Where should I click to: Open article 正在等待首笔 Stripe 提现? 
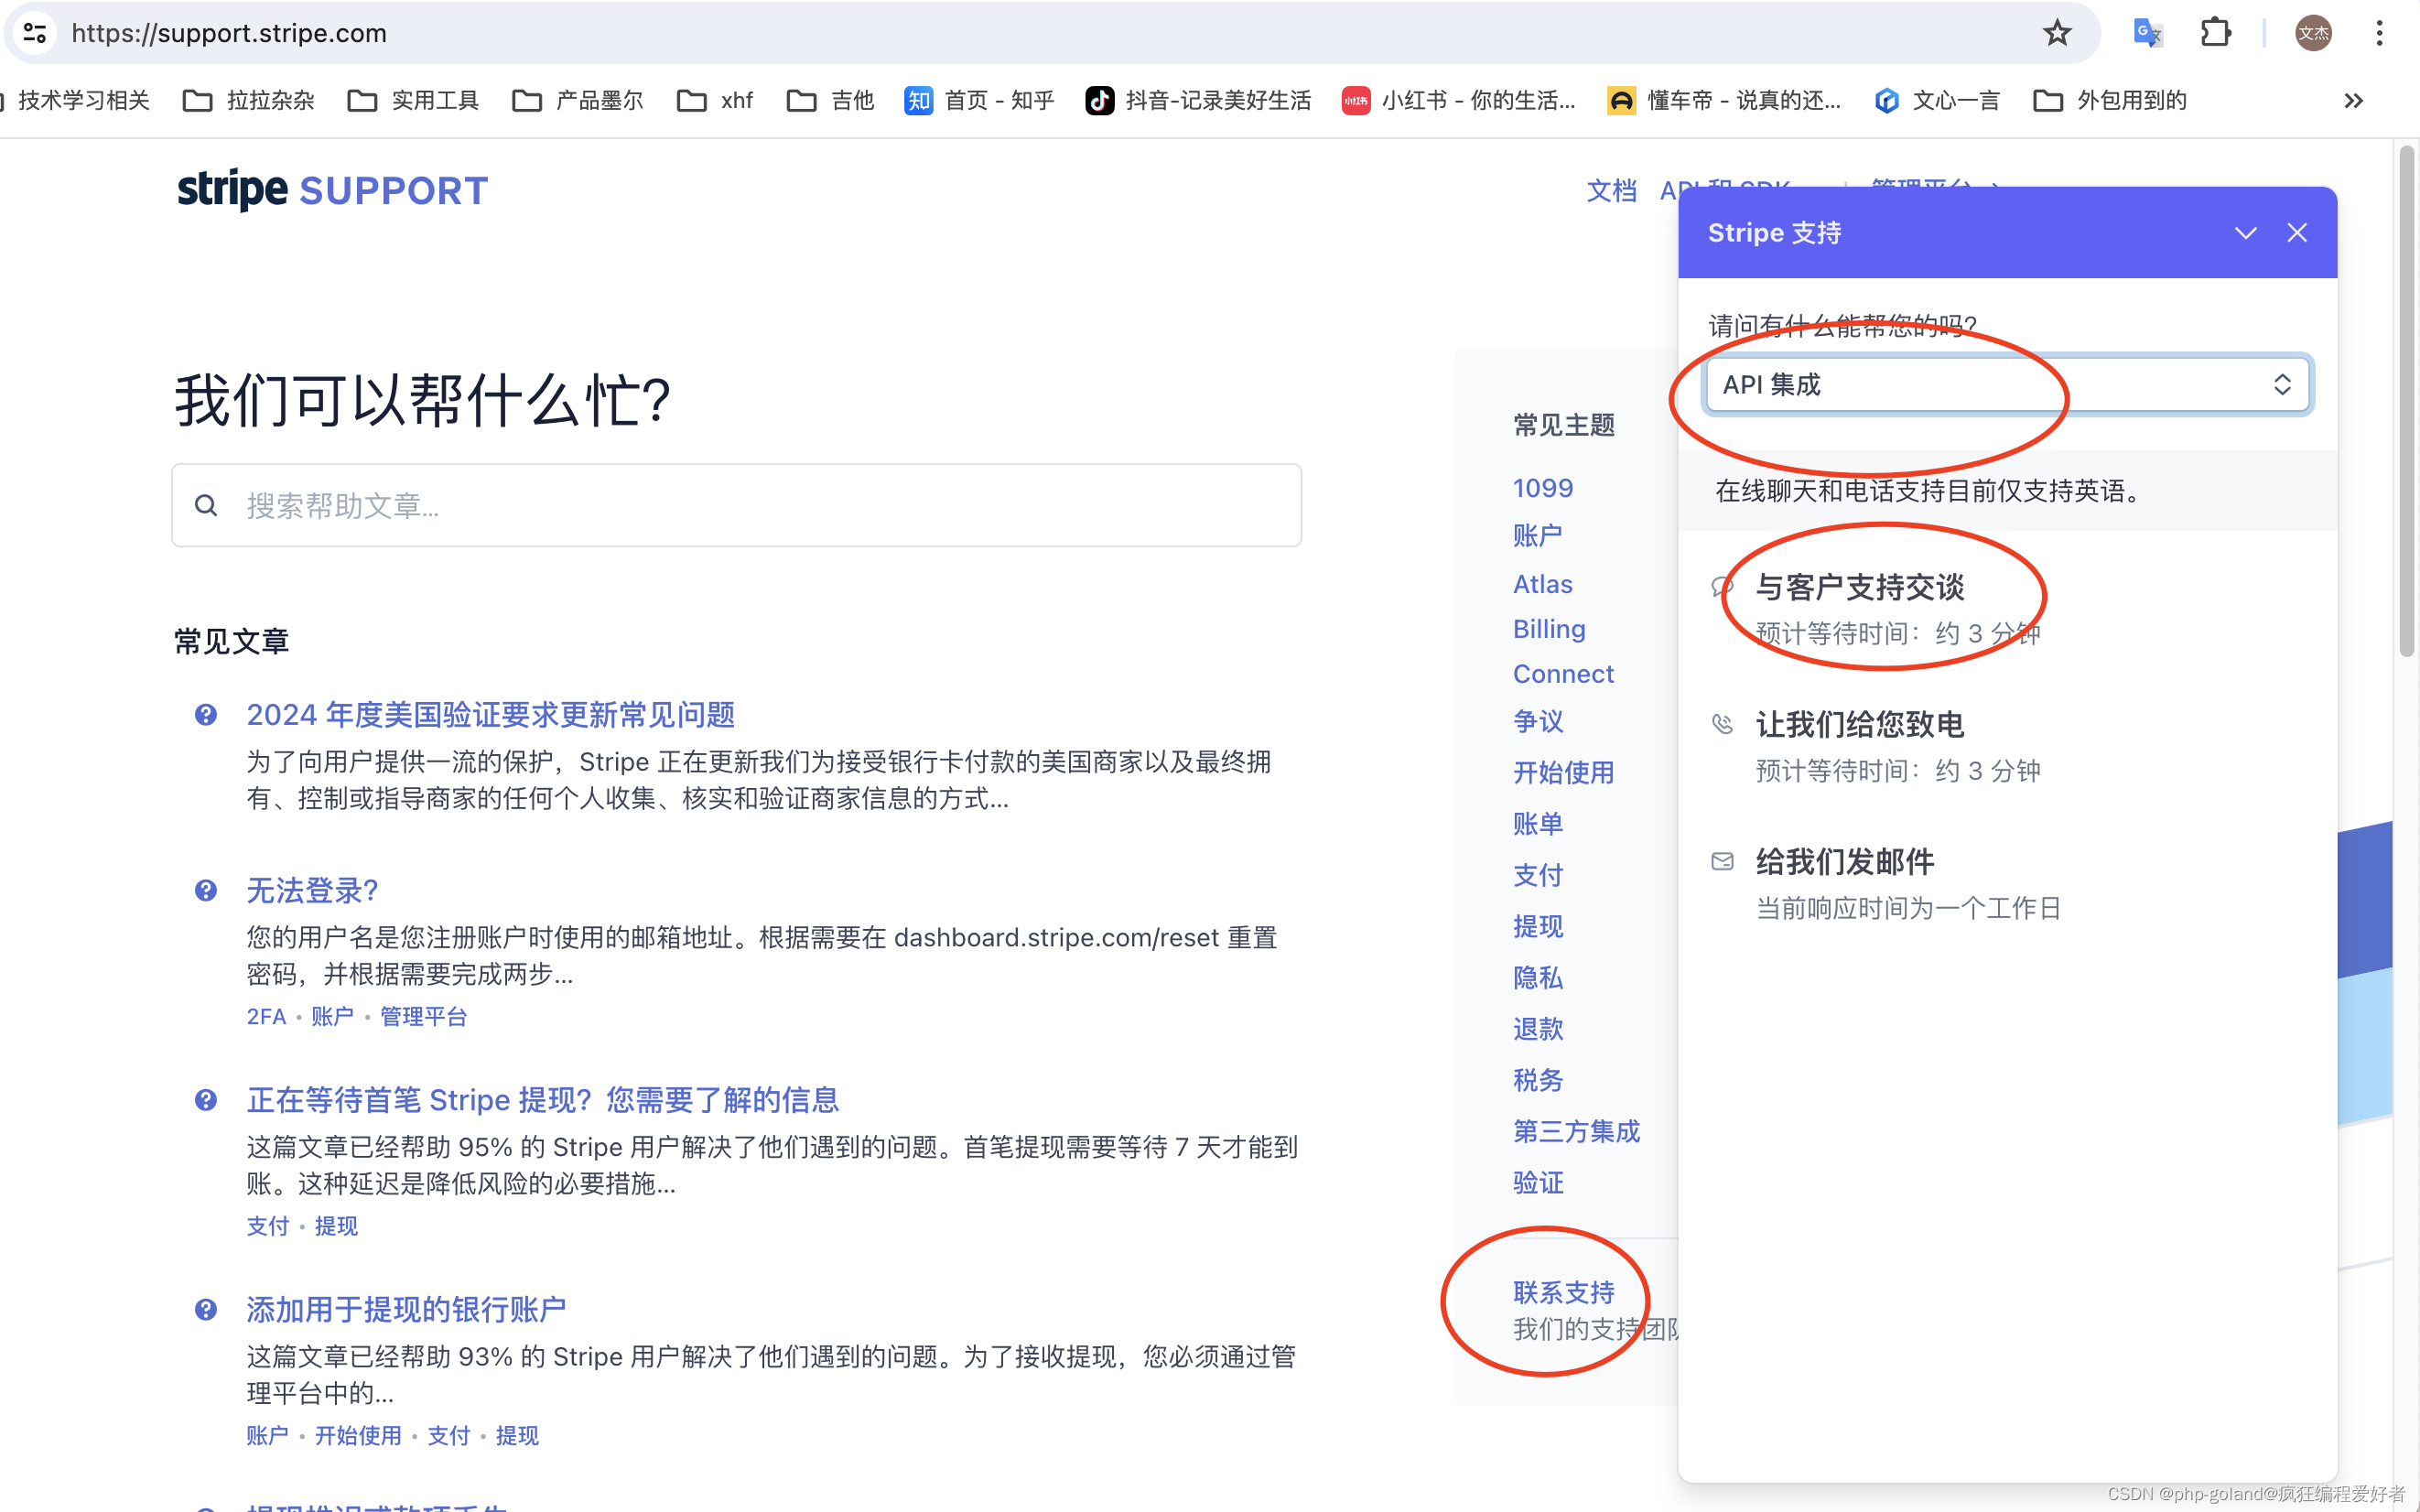point(543,1100)
